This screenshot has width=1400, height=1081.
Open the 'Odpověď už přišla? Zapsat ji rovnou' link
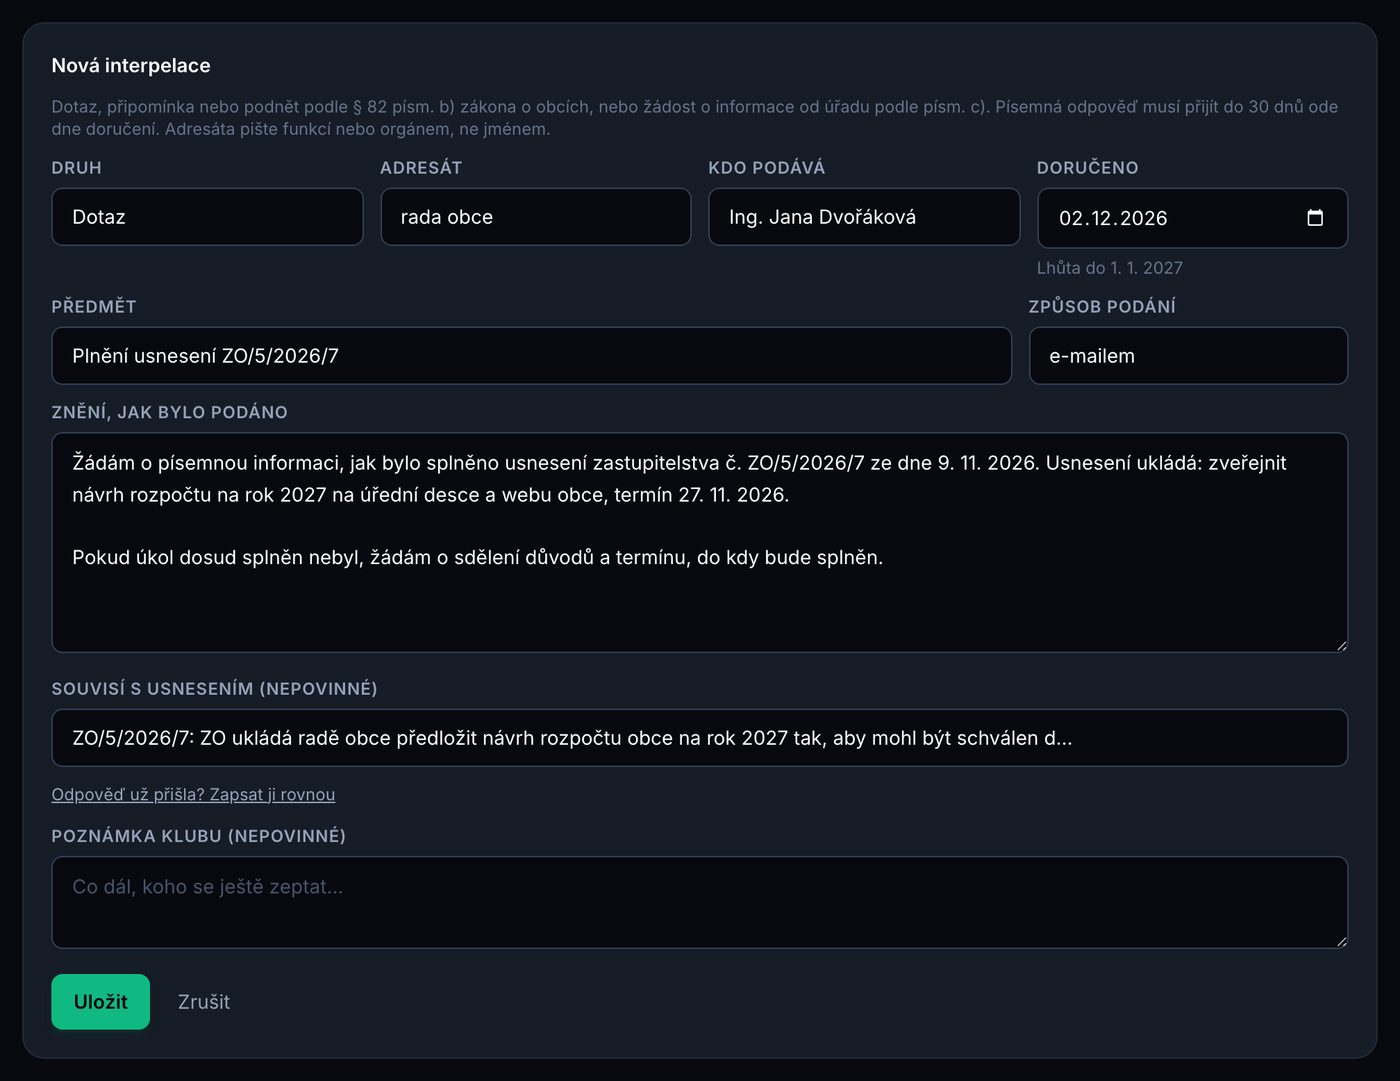tap(193, 794)
